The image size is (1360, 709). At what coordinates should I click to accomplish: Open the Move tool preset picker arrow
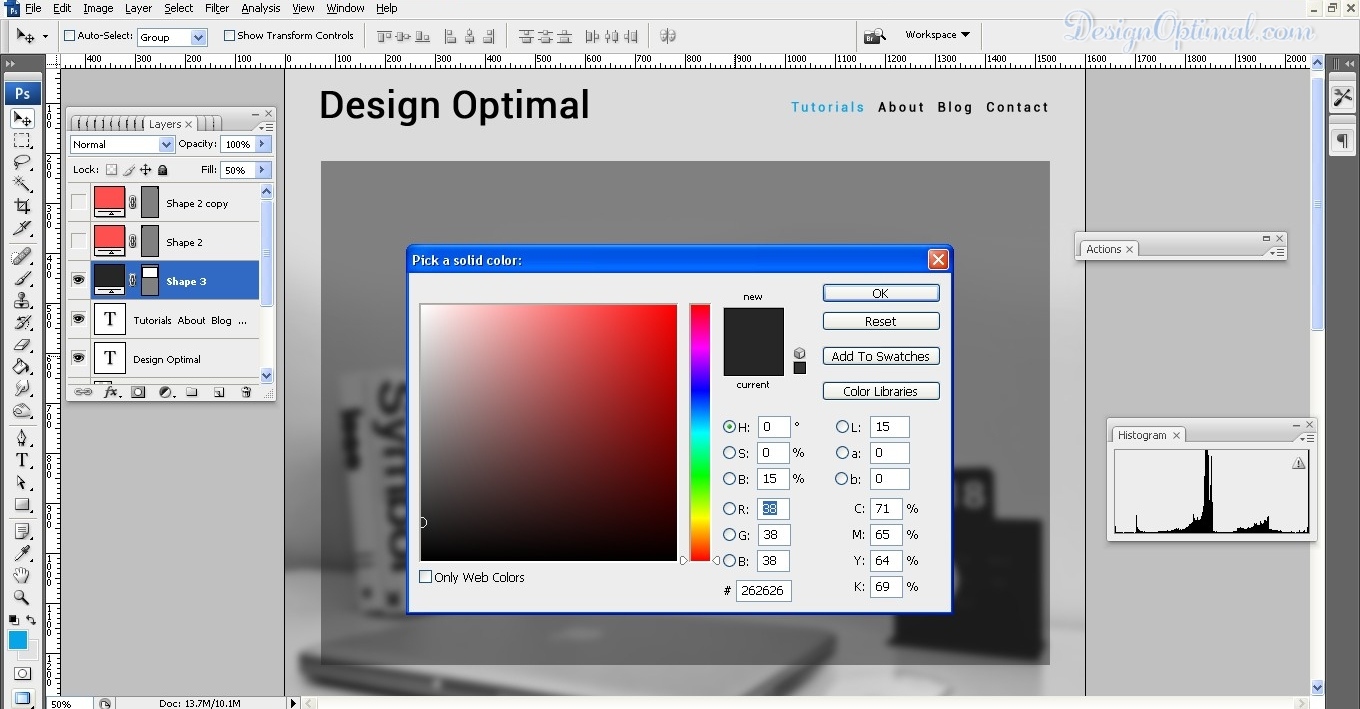45,37
